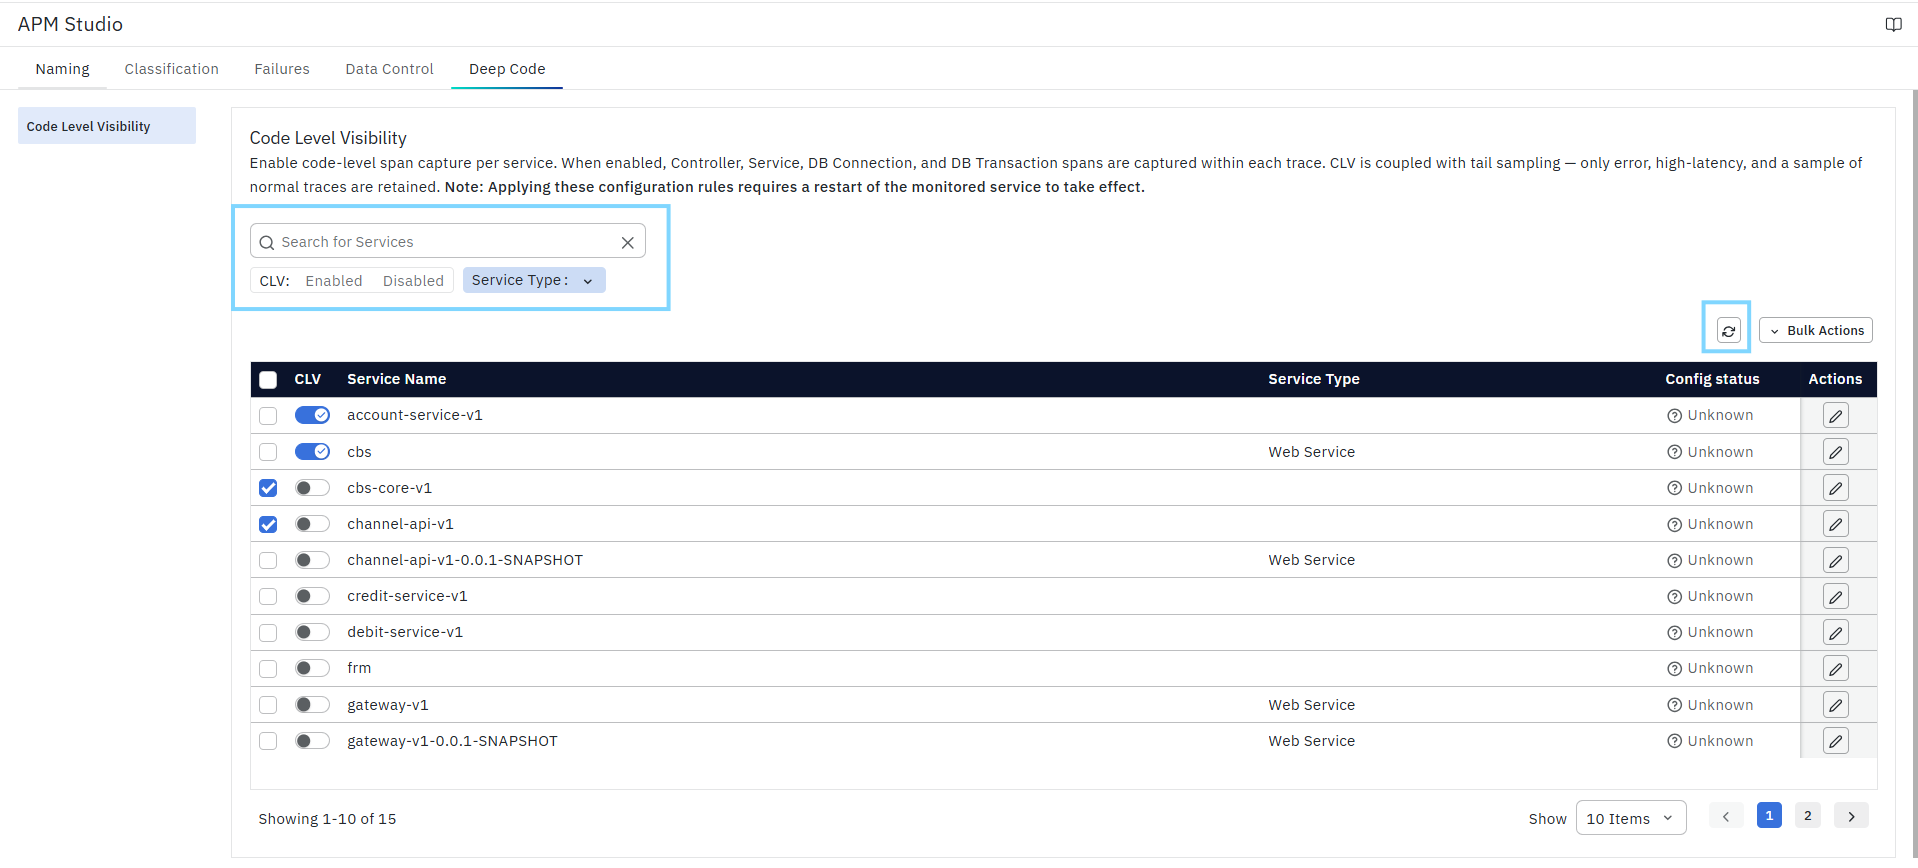Click the debit-service-v1 service name

(x=405, y=632)
